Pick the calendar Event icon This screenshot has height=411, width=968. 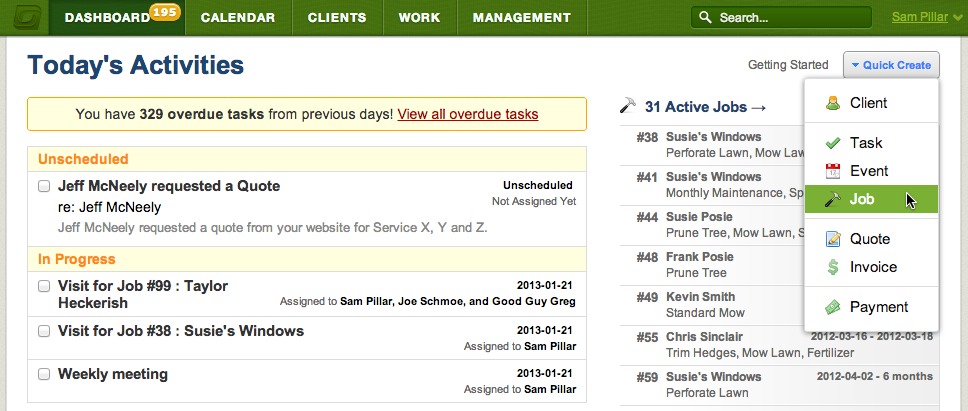pyautogui.click(x=833, y=171)
